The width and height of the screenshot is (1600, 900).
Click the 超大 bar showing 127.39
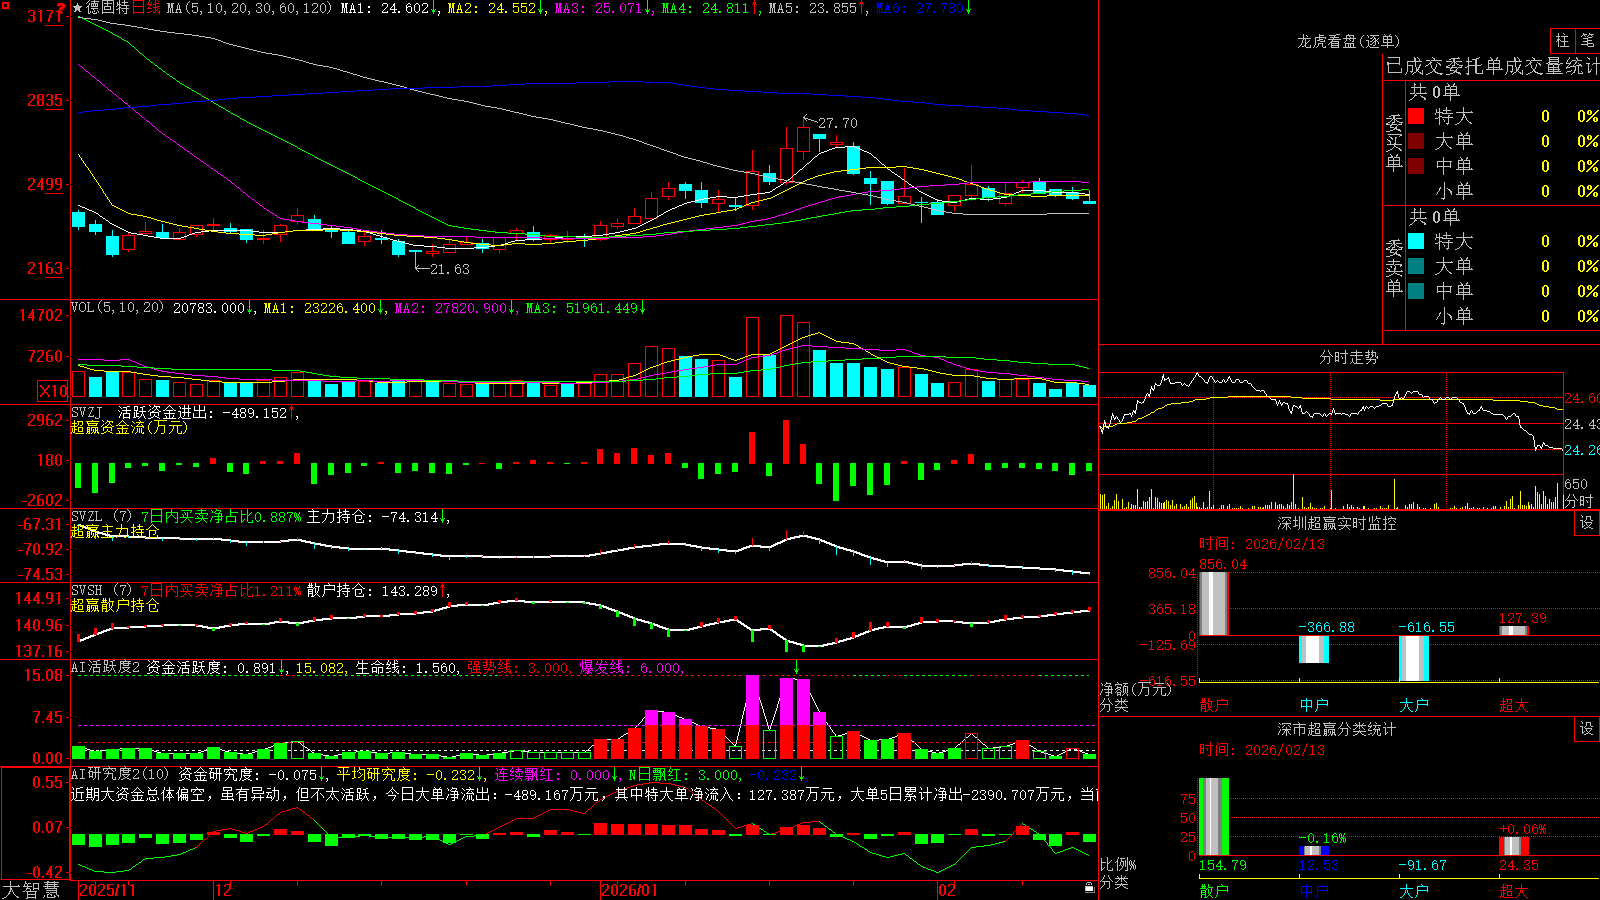(1514, 630)
